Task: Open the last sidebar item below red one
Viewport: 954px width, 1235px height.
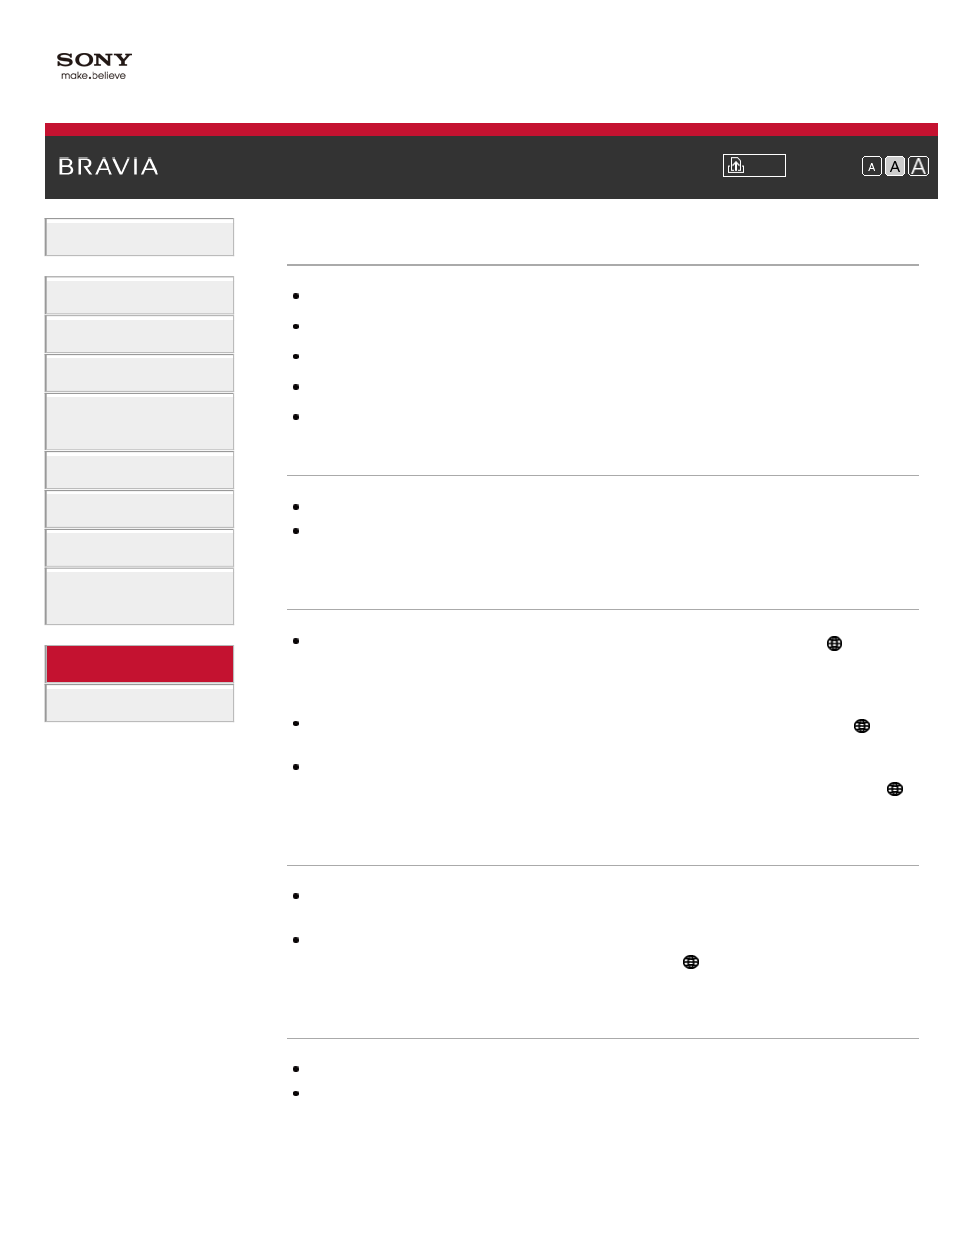Action: [139, 703]
